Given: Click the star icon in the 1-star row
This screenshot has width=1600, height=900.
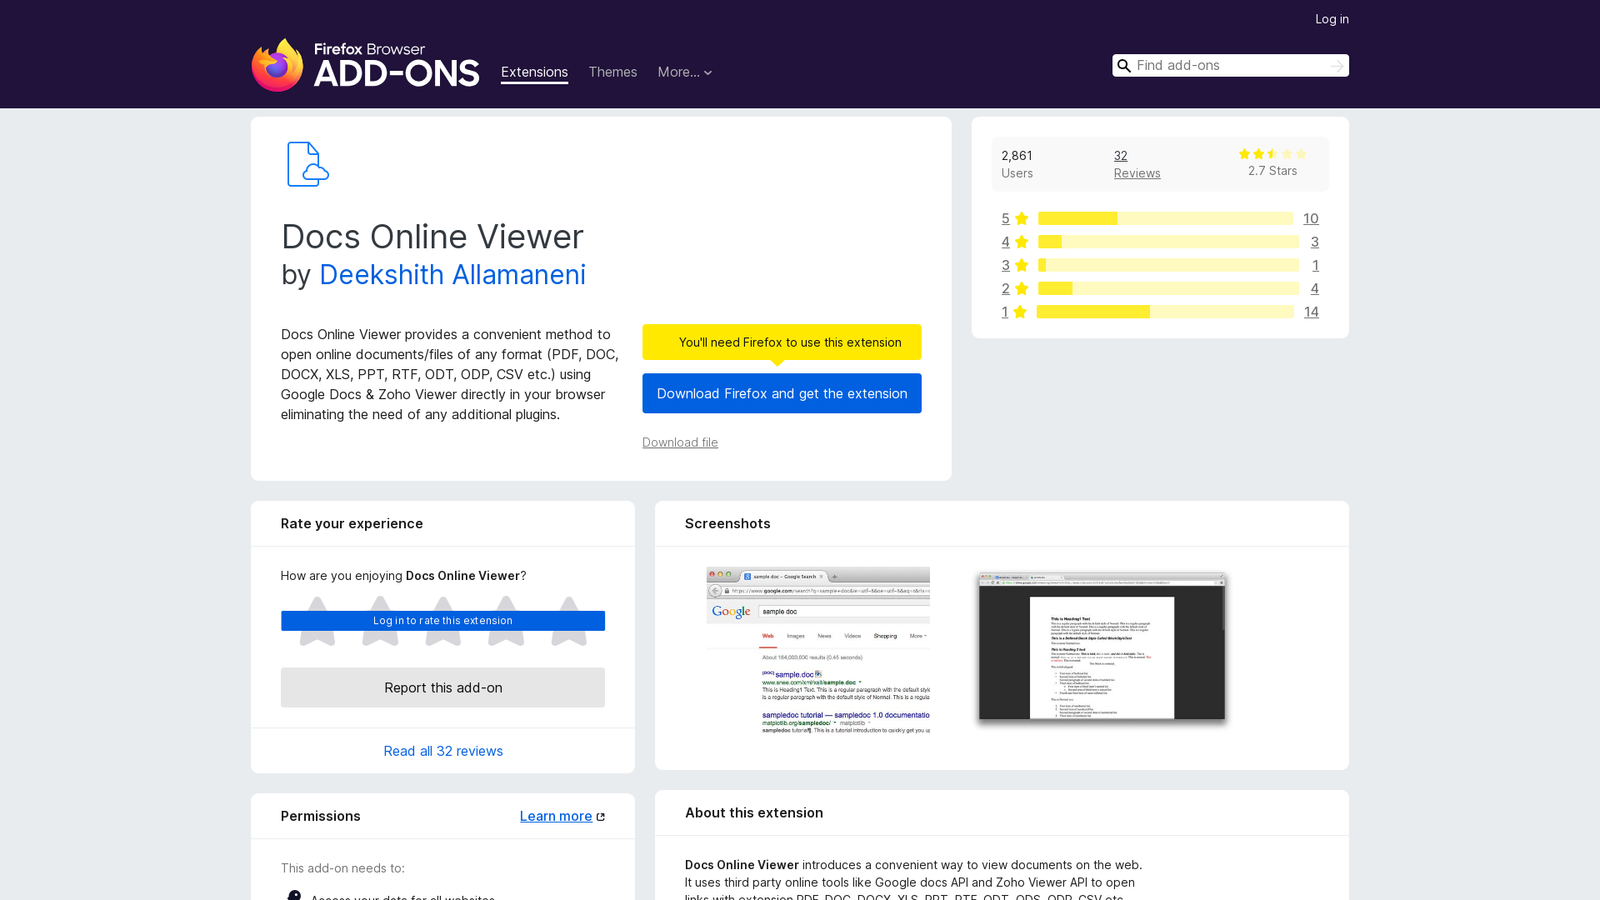Looking at the screenshot, I should 1020,312.
